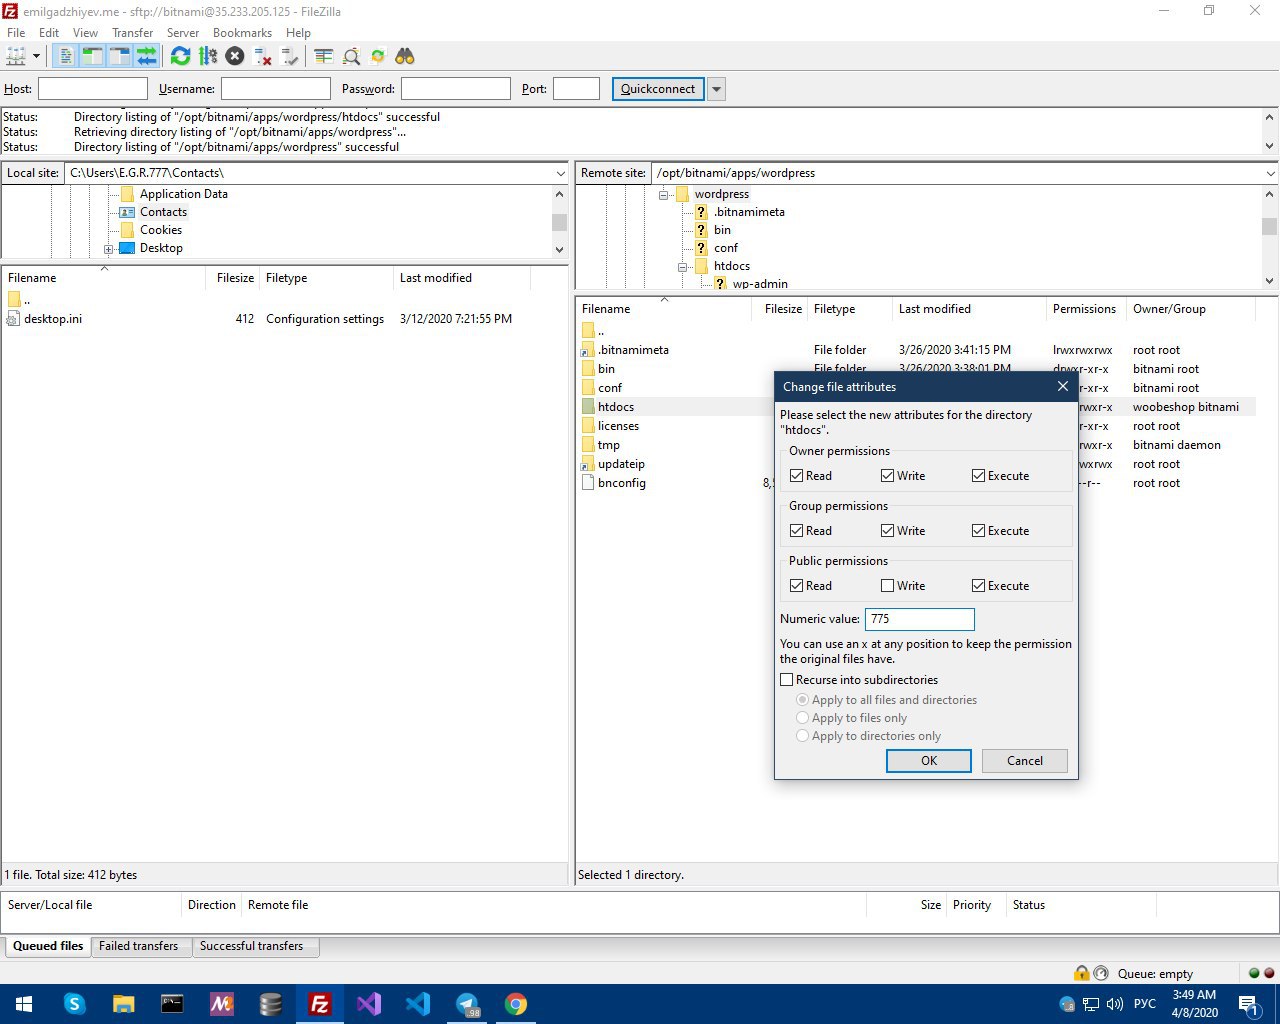Open the Site Manager icon
The width and height of the screenshot is (1280, 1024).
tap(16, 56)
